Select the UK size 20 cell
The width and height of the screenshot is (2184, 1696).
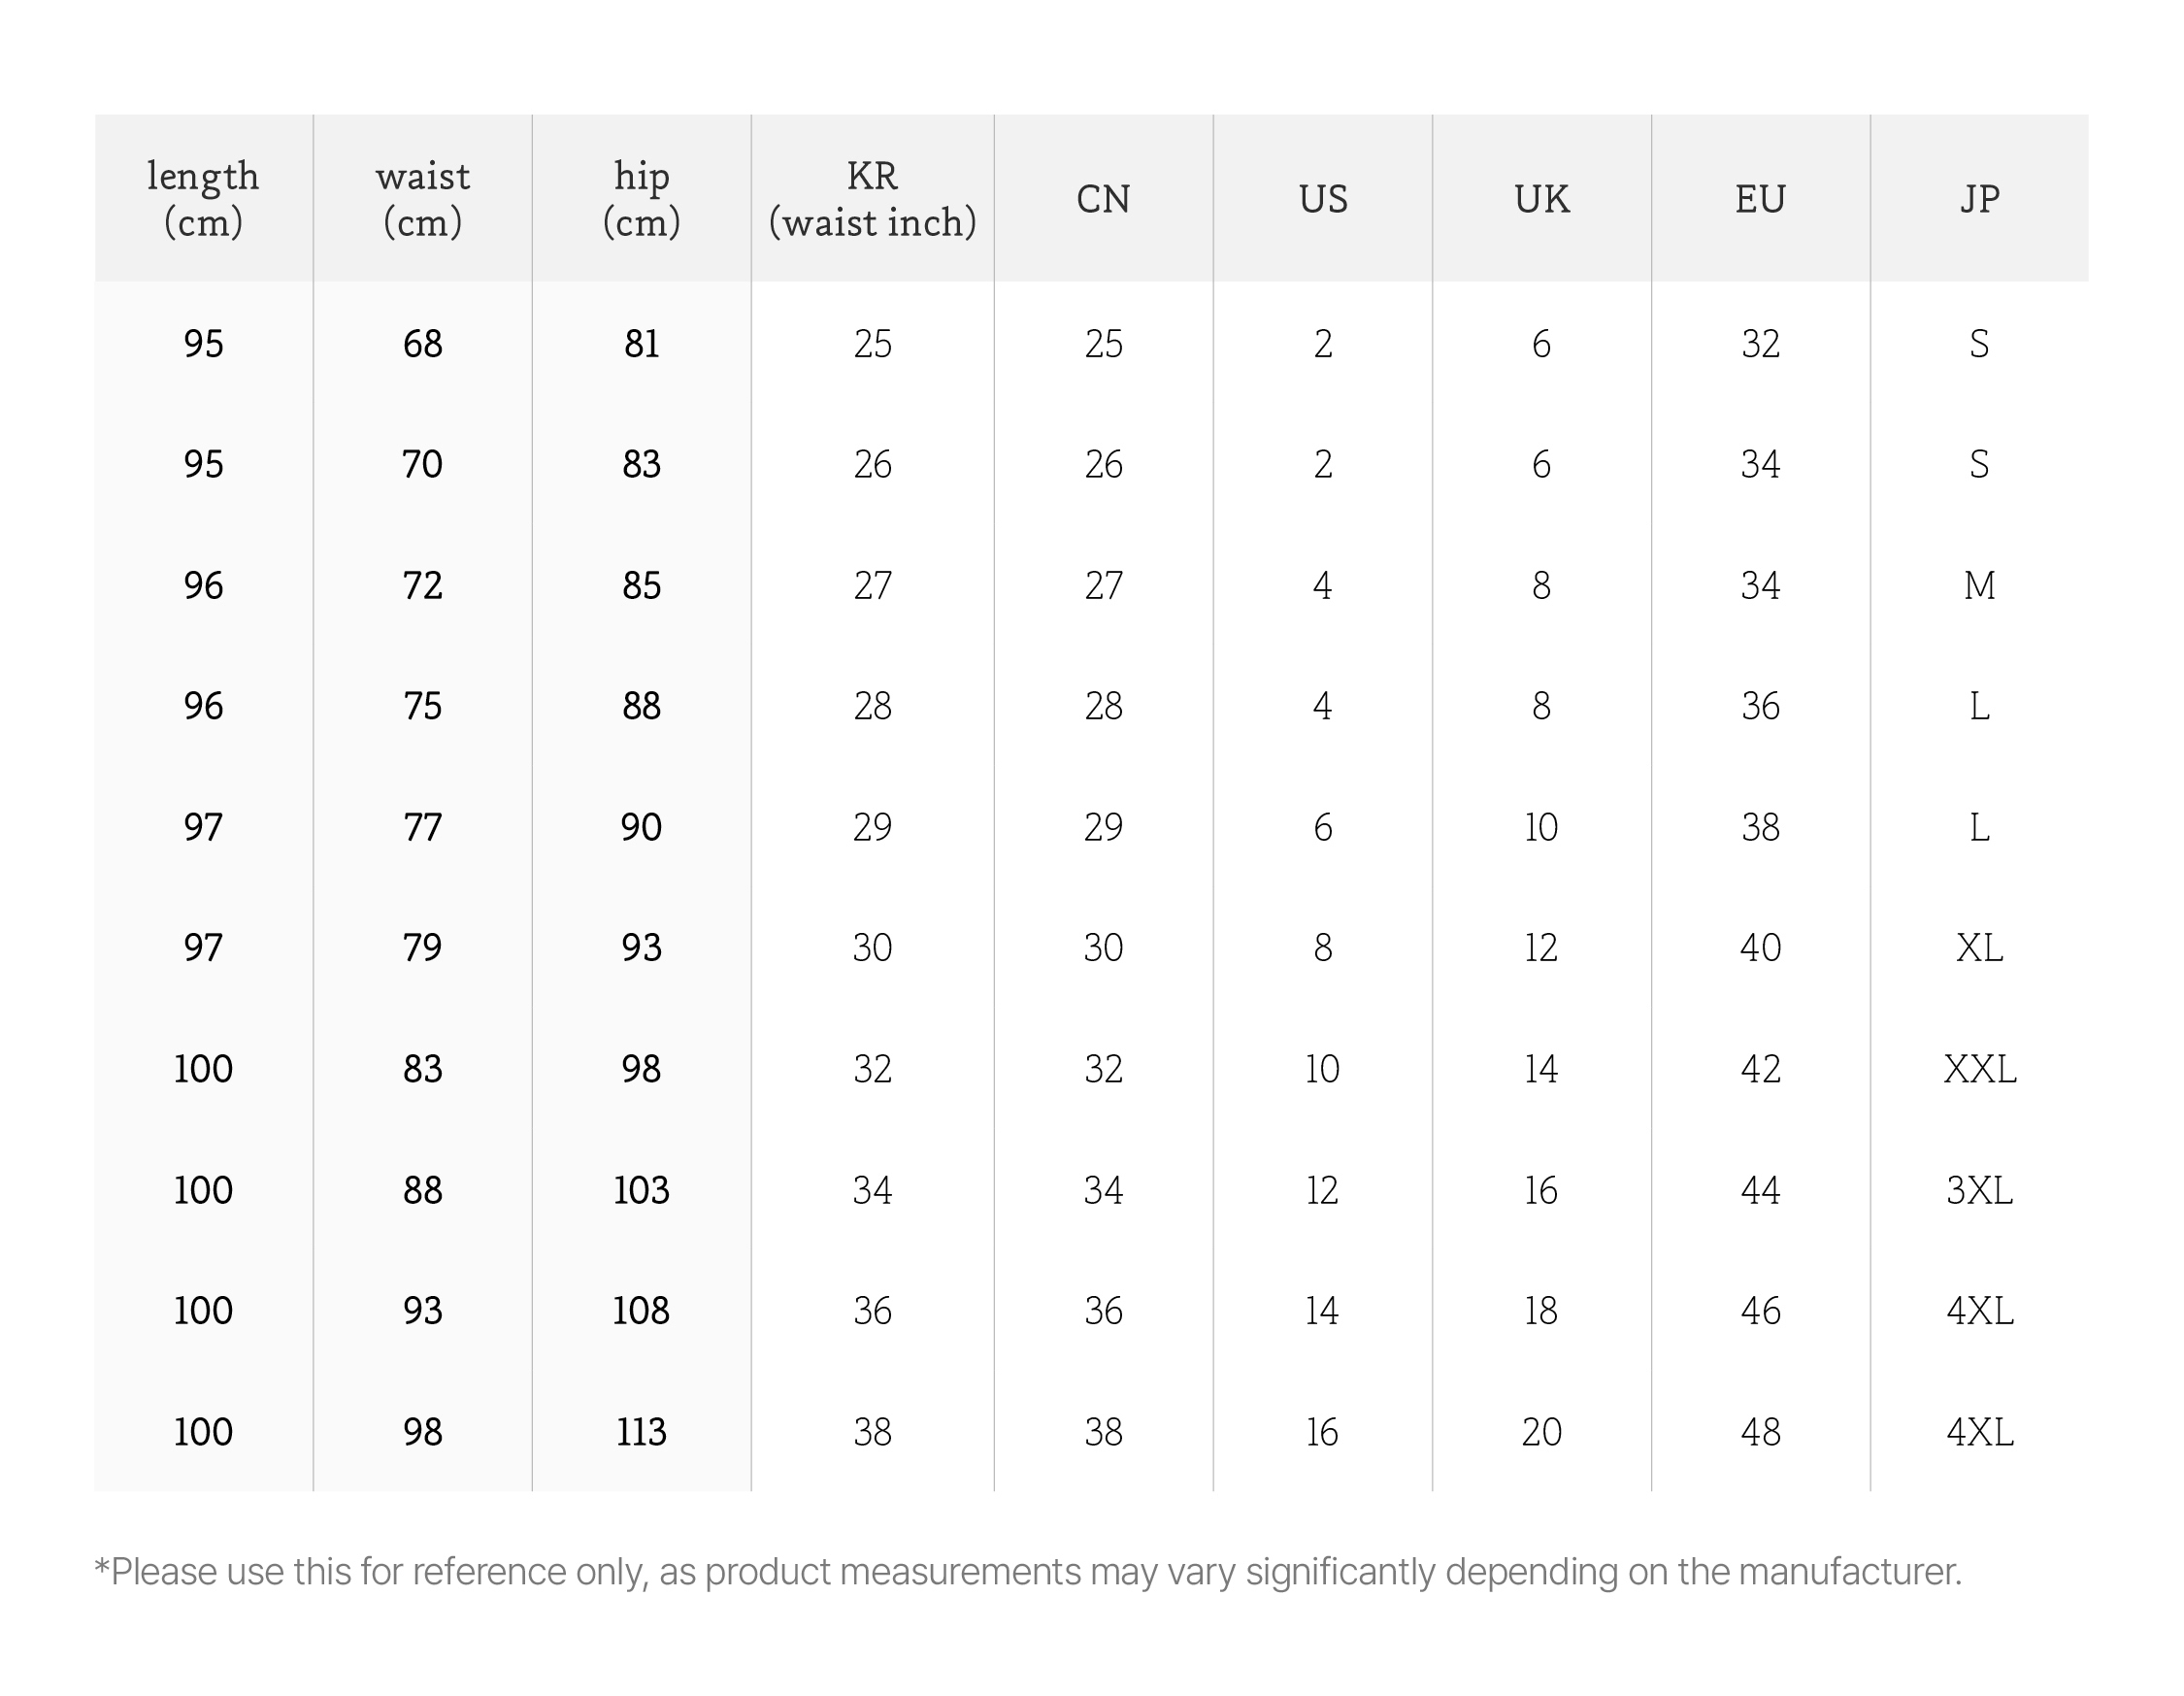[1541, 1432]
